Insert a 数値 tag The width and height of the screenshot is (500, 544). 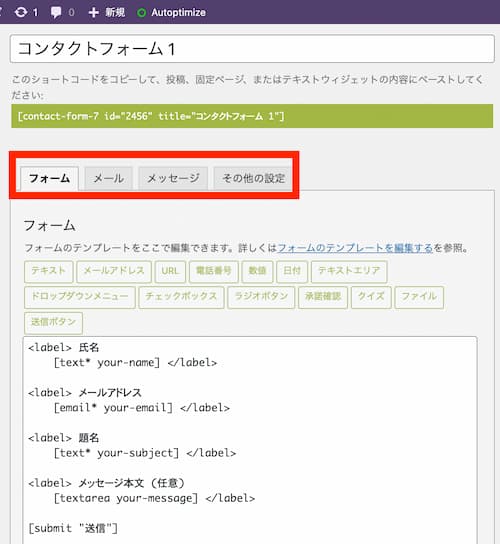[x=257, y=271]
